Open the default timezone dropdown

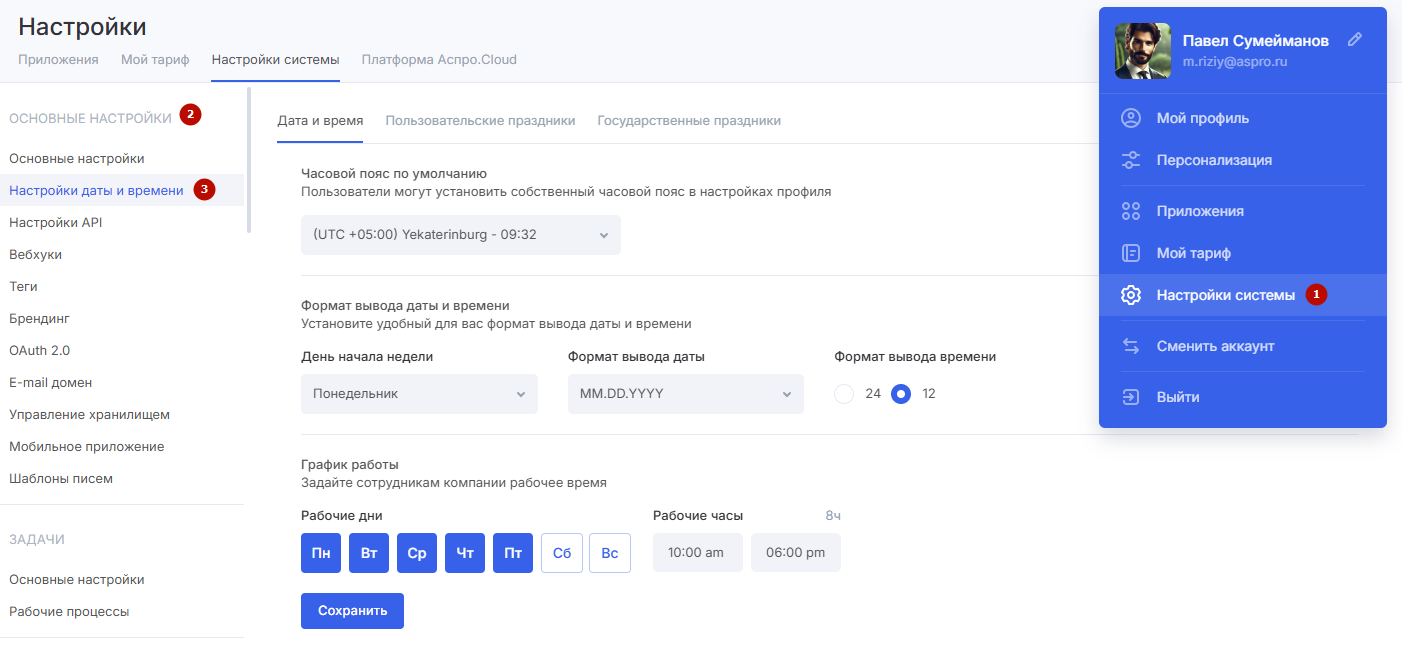461,235
